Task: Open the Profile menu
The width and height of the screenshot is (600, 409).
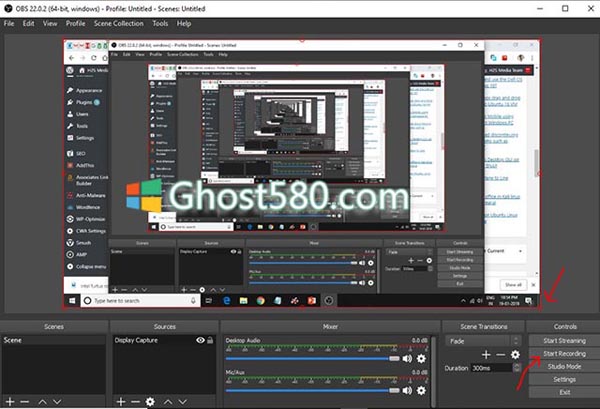Action: 75,23
